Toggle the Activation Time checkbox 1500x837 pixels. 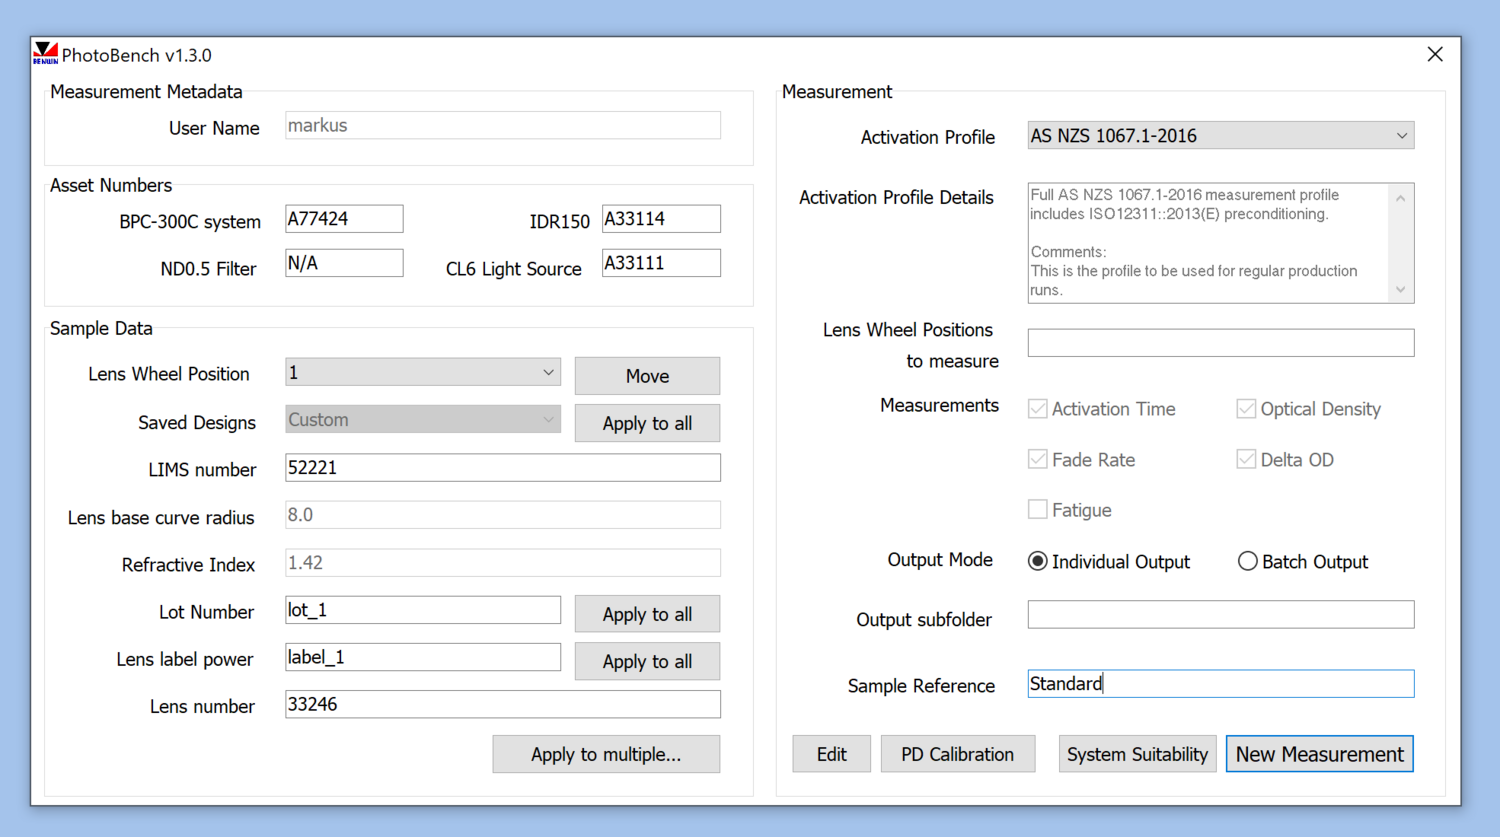click(1038, 409)
